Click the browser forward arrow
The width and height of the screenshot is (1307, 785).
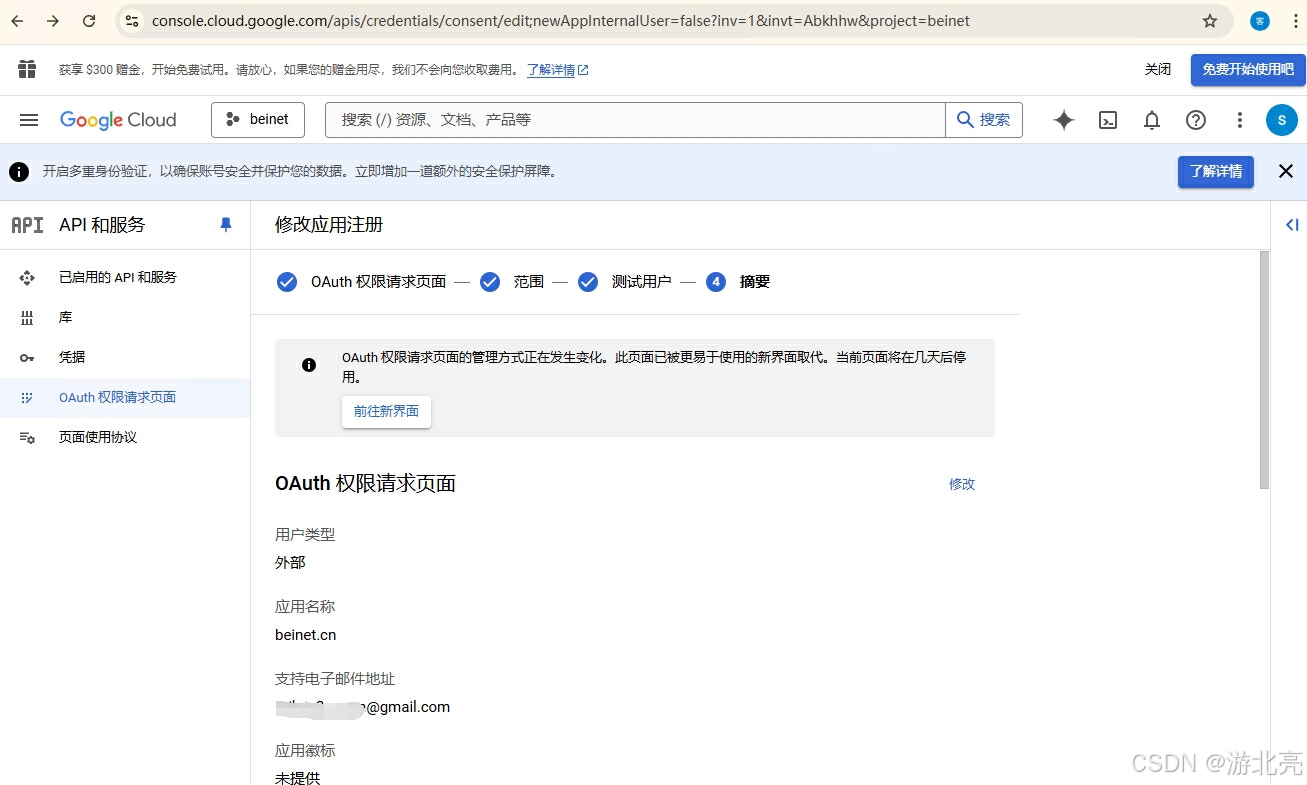(53, 21)
